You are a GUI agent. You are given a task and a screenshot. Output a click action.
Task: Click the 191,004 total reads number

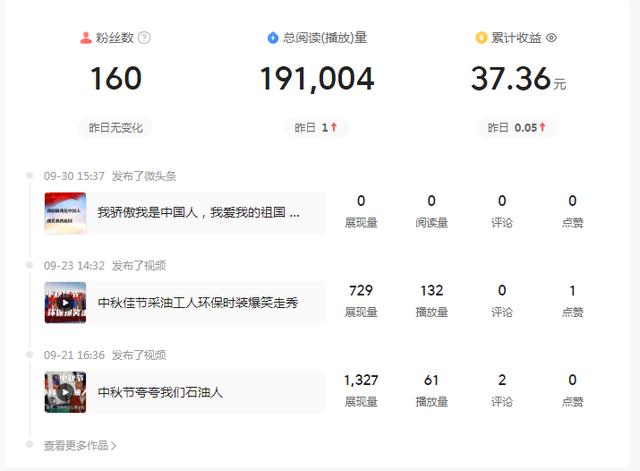click(317, 79)
